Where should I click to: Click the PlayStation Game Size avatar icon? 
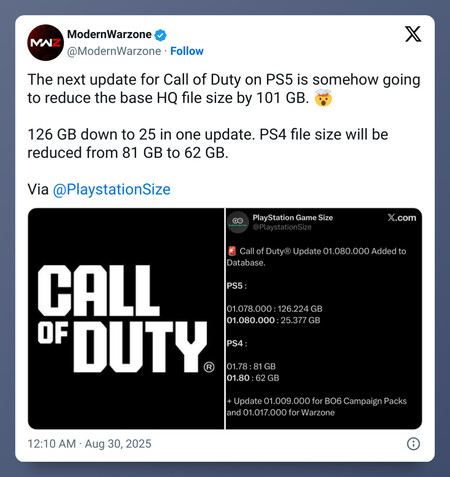tap(238, 221)
